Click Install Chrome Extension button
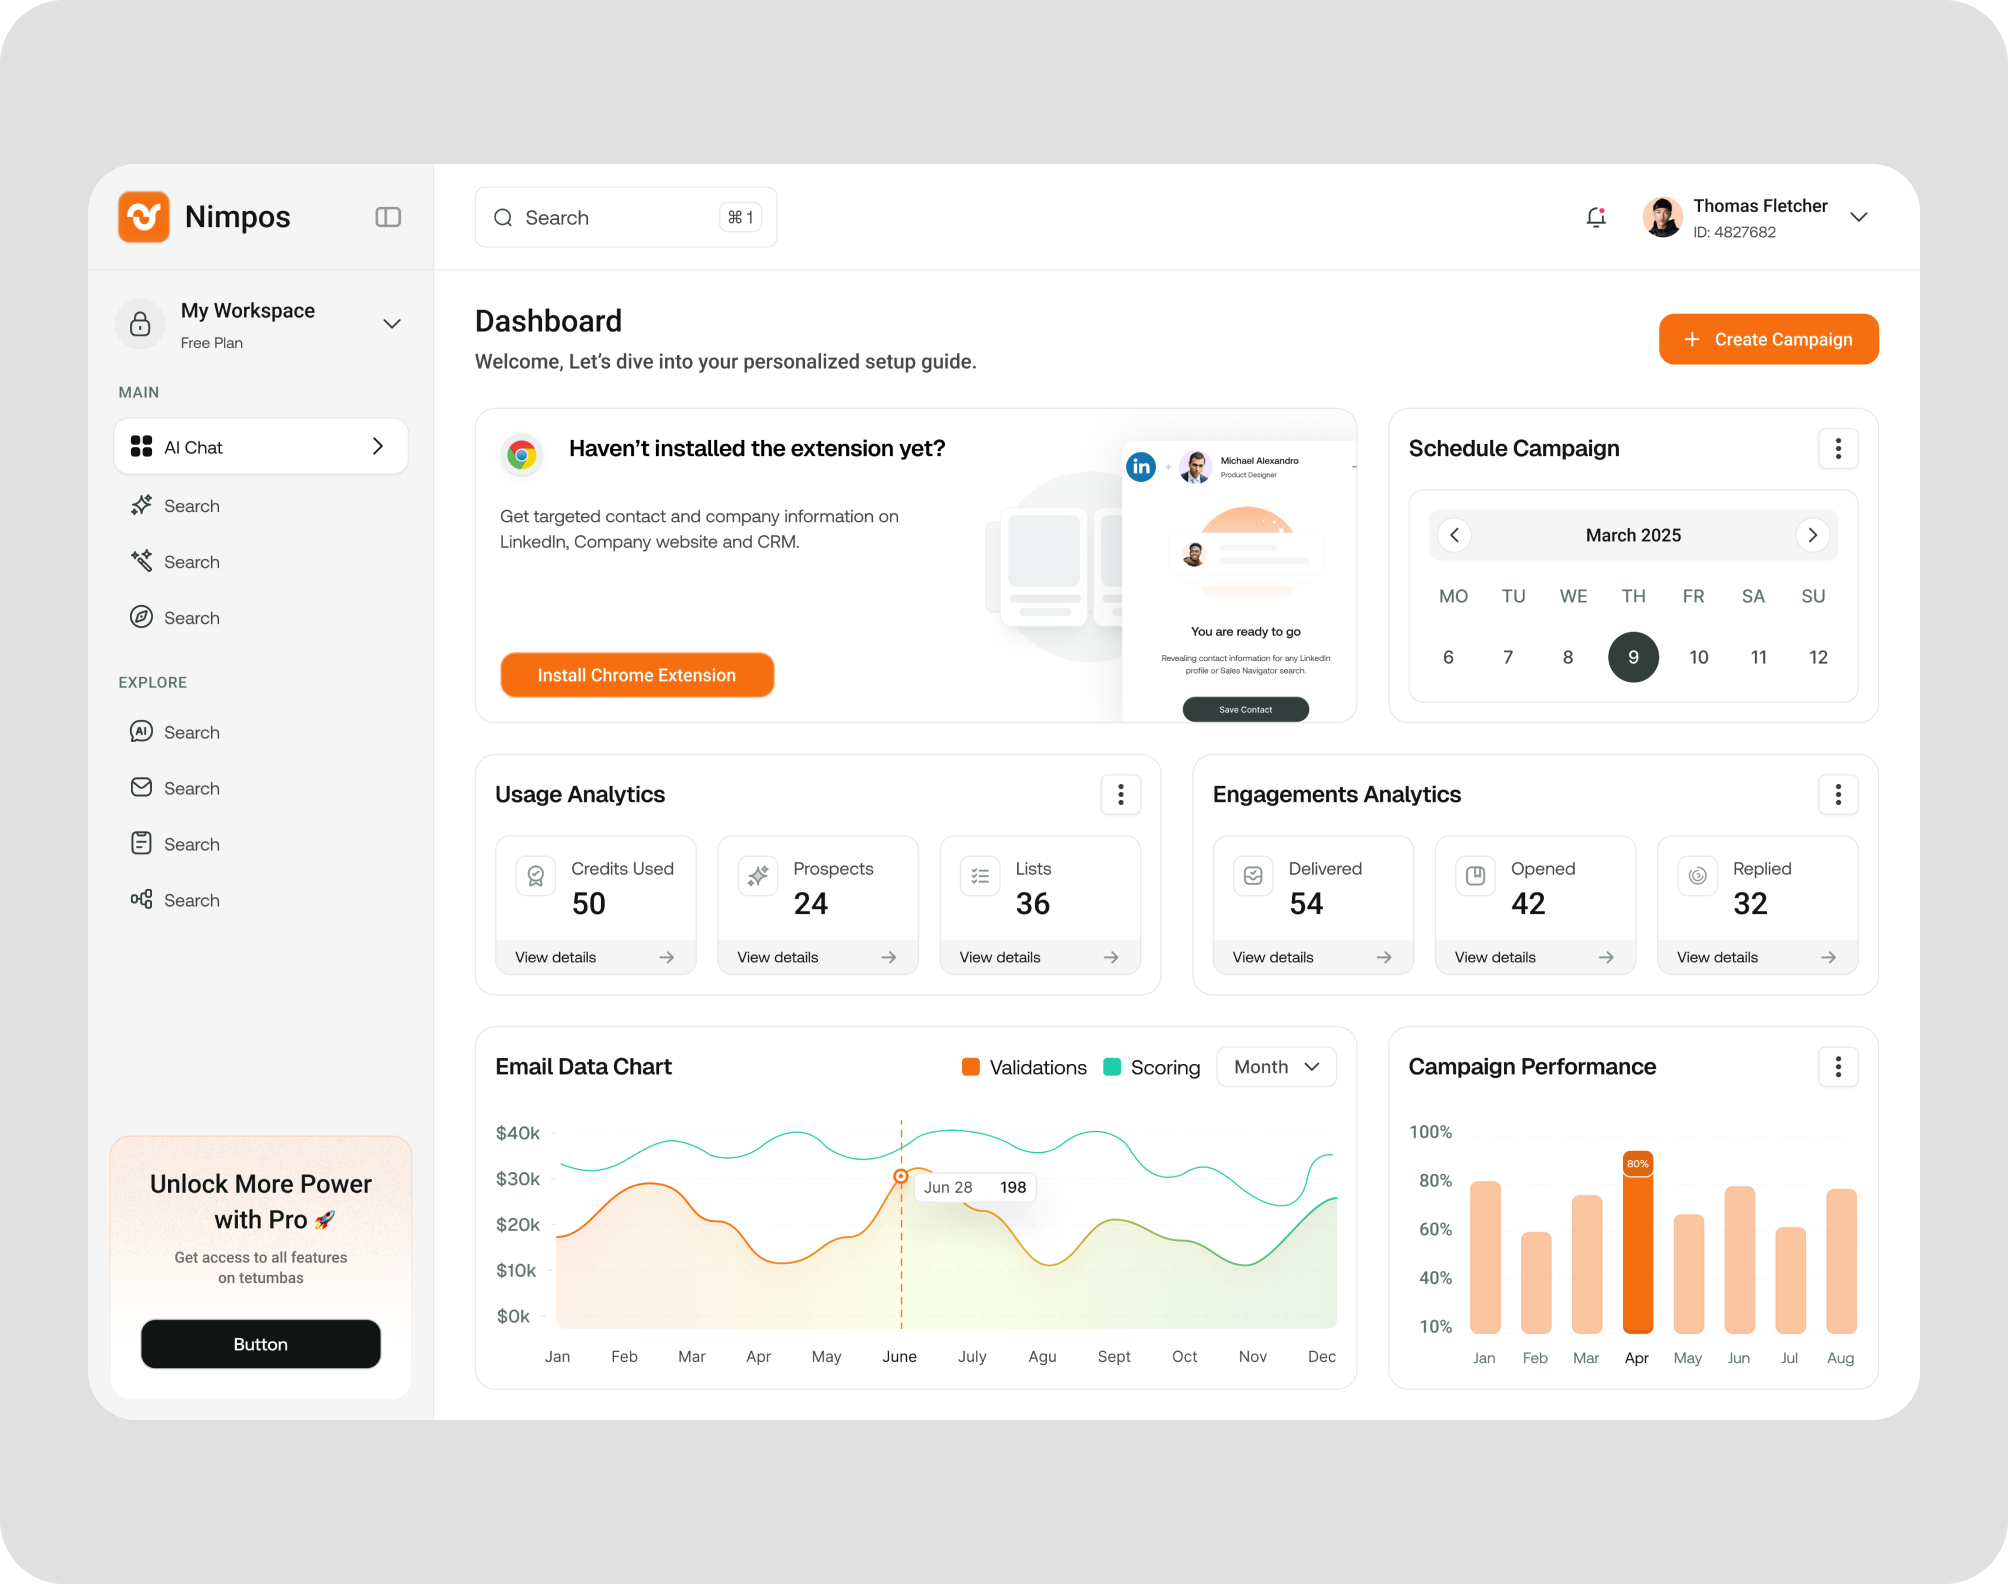 (x=637, y=675)
